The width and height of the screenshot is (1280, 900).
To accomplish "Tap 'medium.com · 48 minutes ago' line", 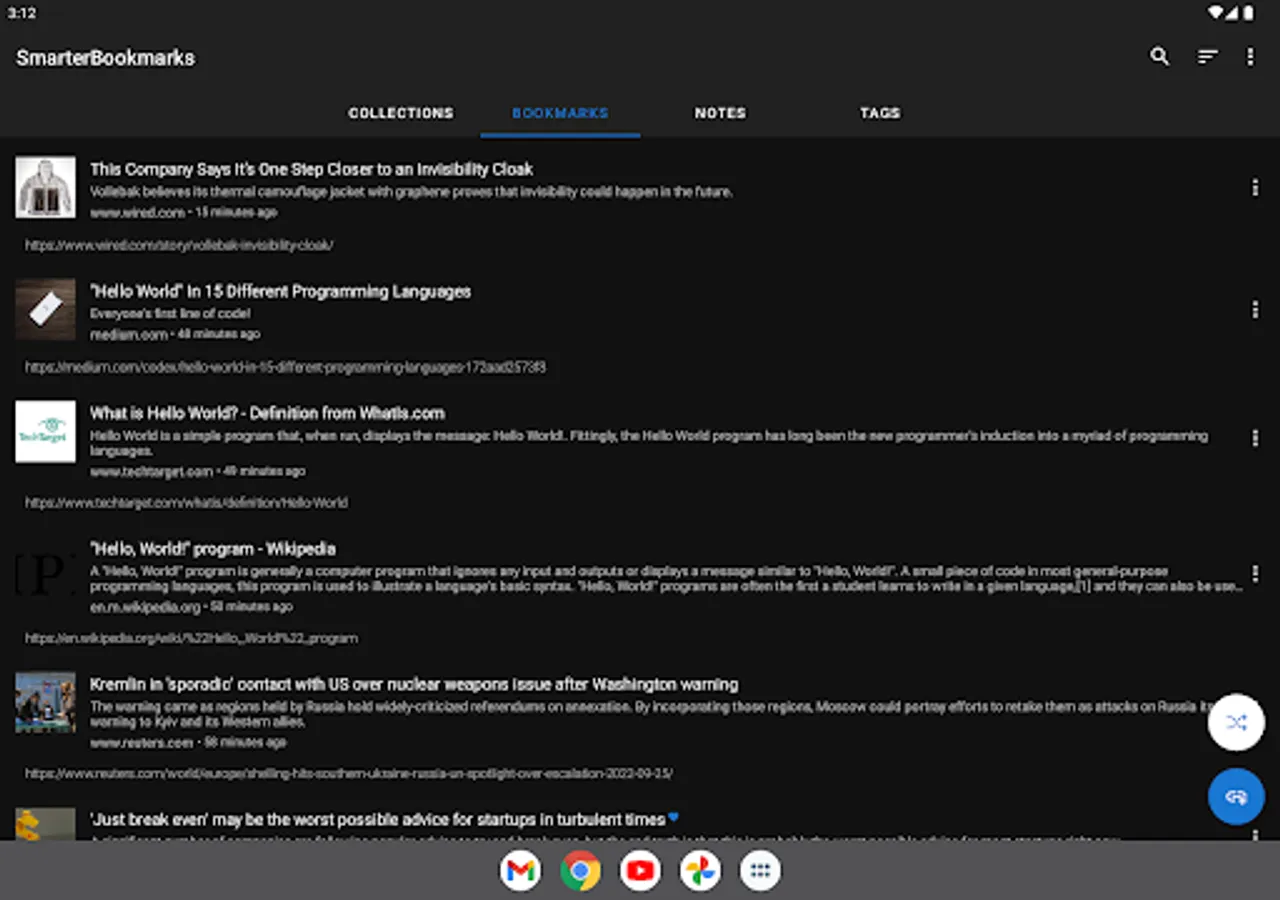I will pos(175,334).
